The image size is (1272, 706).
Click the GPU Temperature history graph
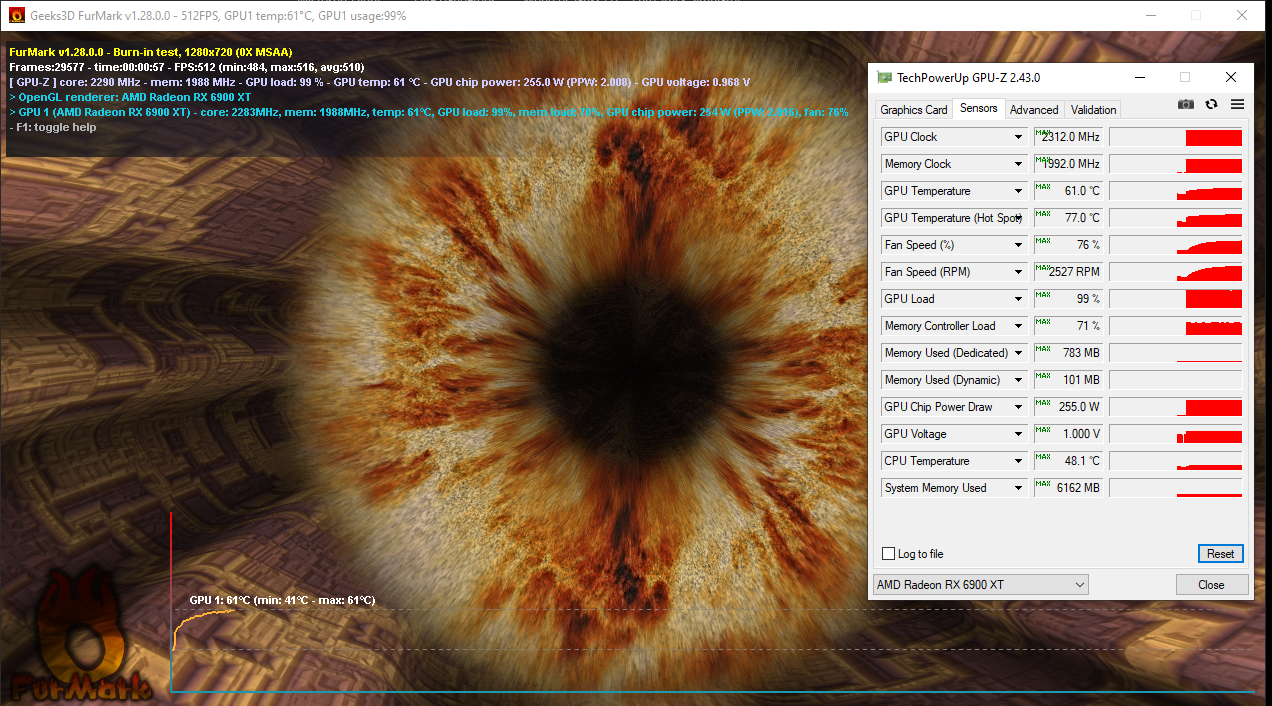pyautogui.click(x=1176, y=191)
